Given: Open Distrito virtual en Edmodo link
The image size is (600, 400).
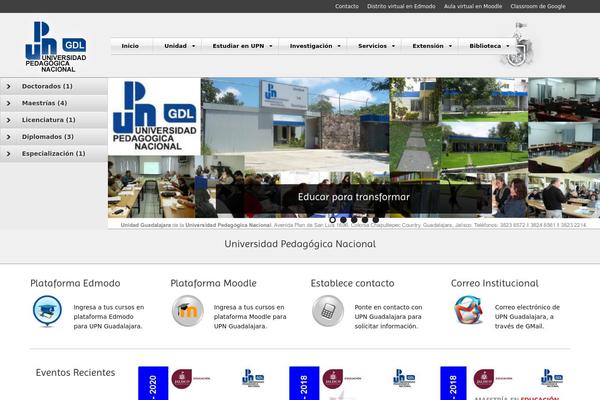Looking at the screenshot, I should point(401,6).
